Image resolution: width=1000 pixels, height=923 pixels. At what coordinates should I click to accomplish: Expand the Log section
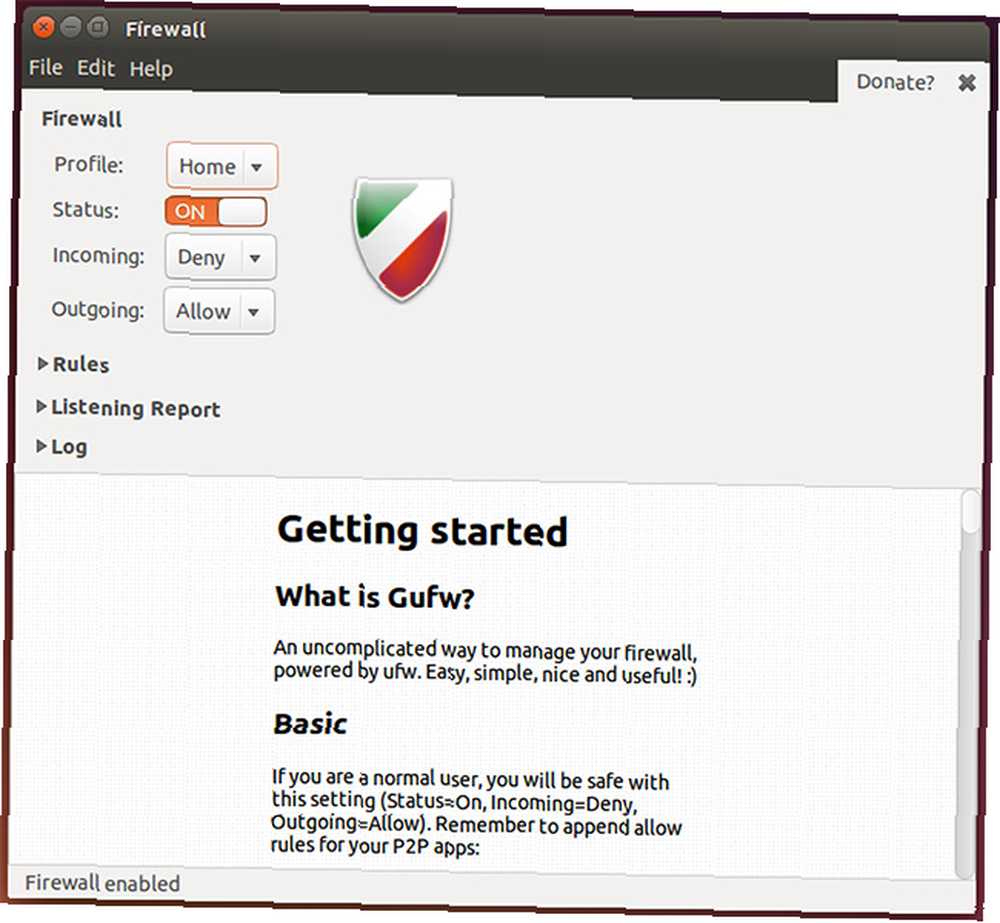click(x=62, y=447)
